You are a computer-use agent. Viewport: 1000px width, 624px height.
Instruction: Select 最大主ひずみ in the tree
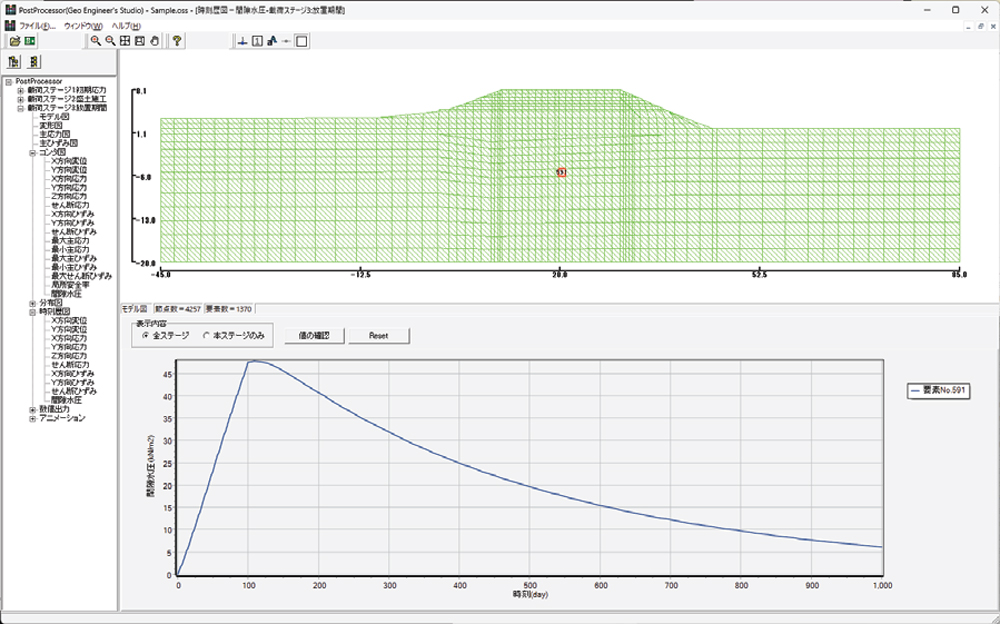point(74,259)
